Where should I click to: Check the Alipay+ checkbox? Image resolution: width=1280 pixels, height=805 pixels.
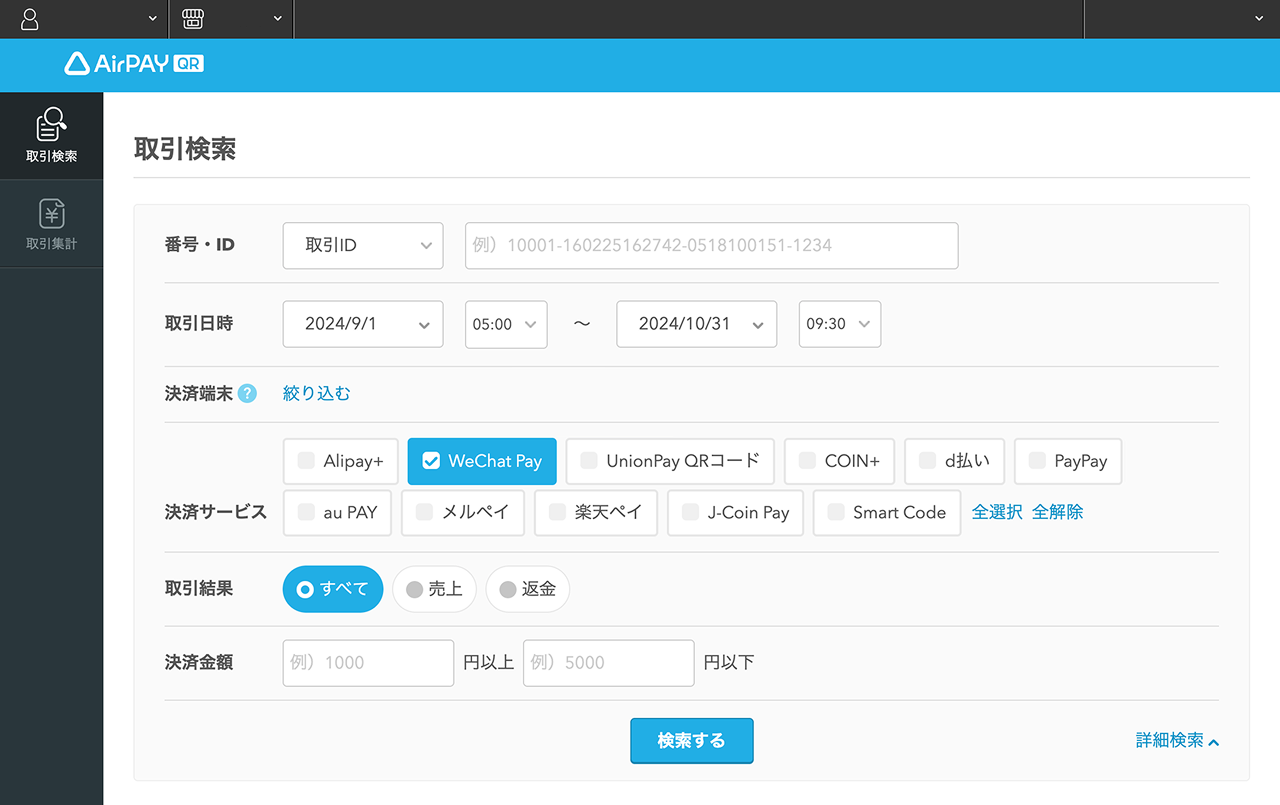tap(306, 461)
